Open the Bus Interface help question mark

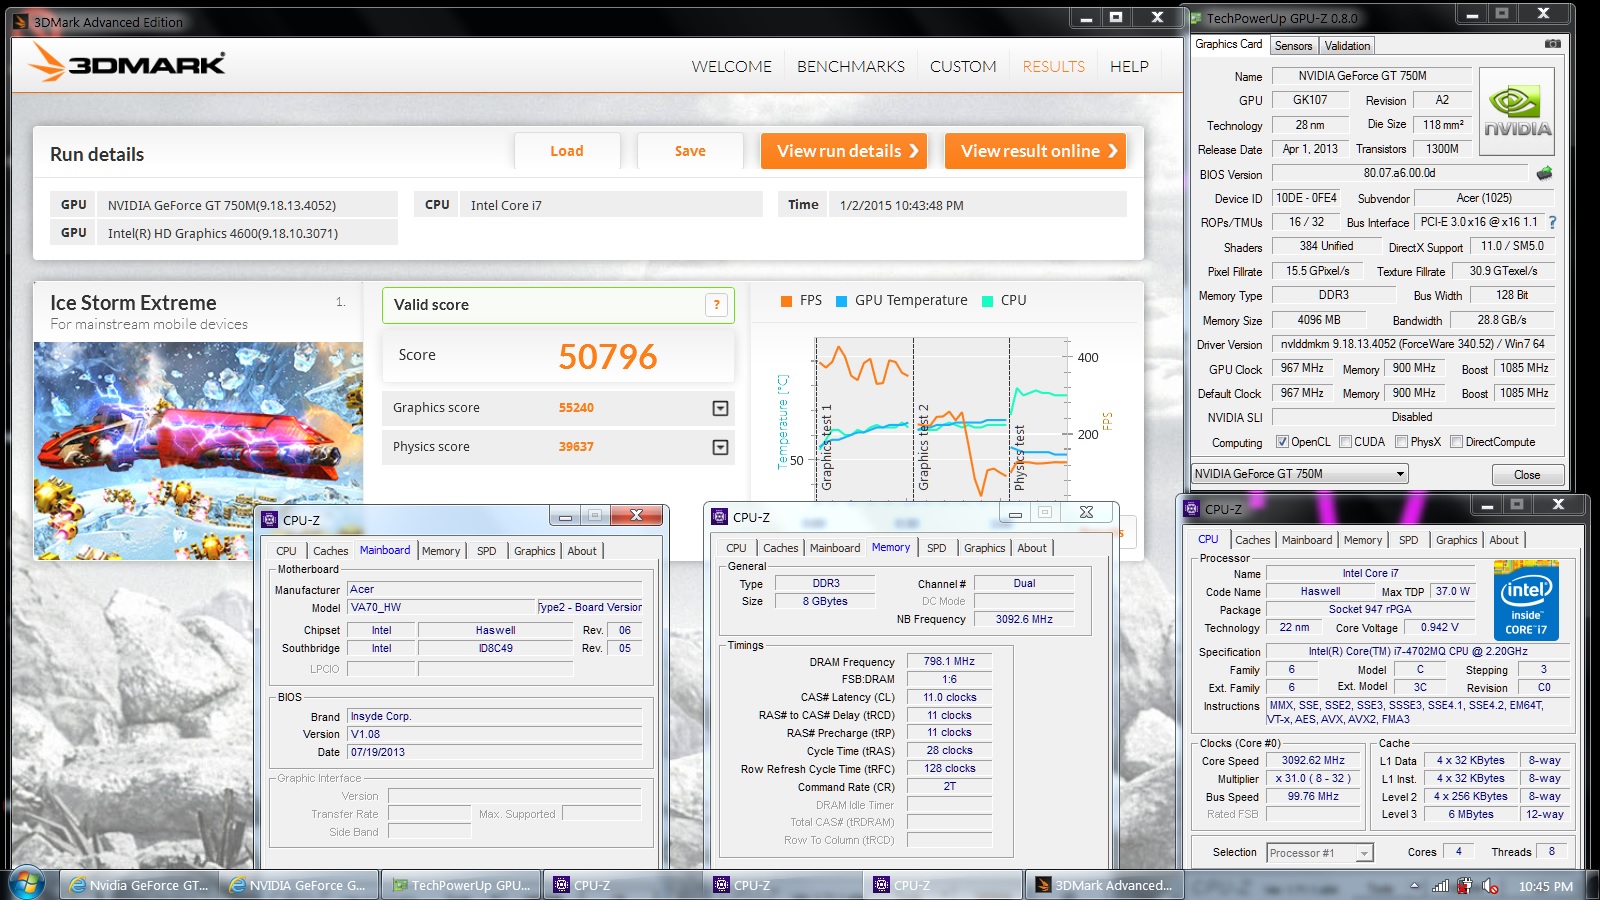tap(1552, 222)
